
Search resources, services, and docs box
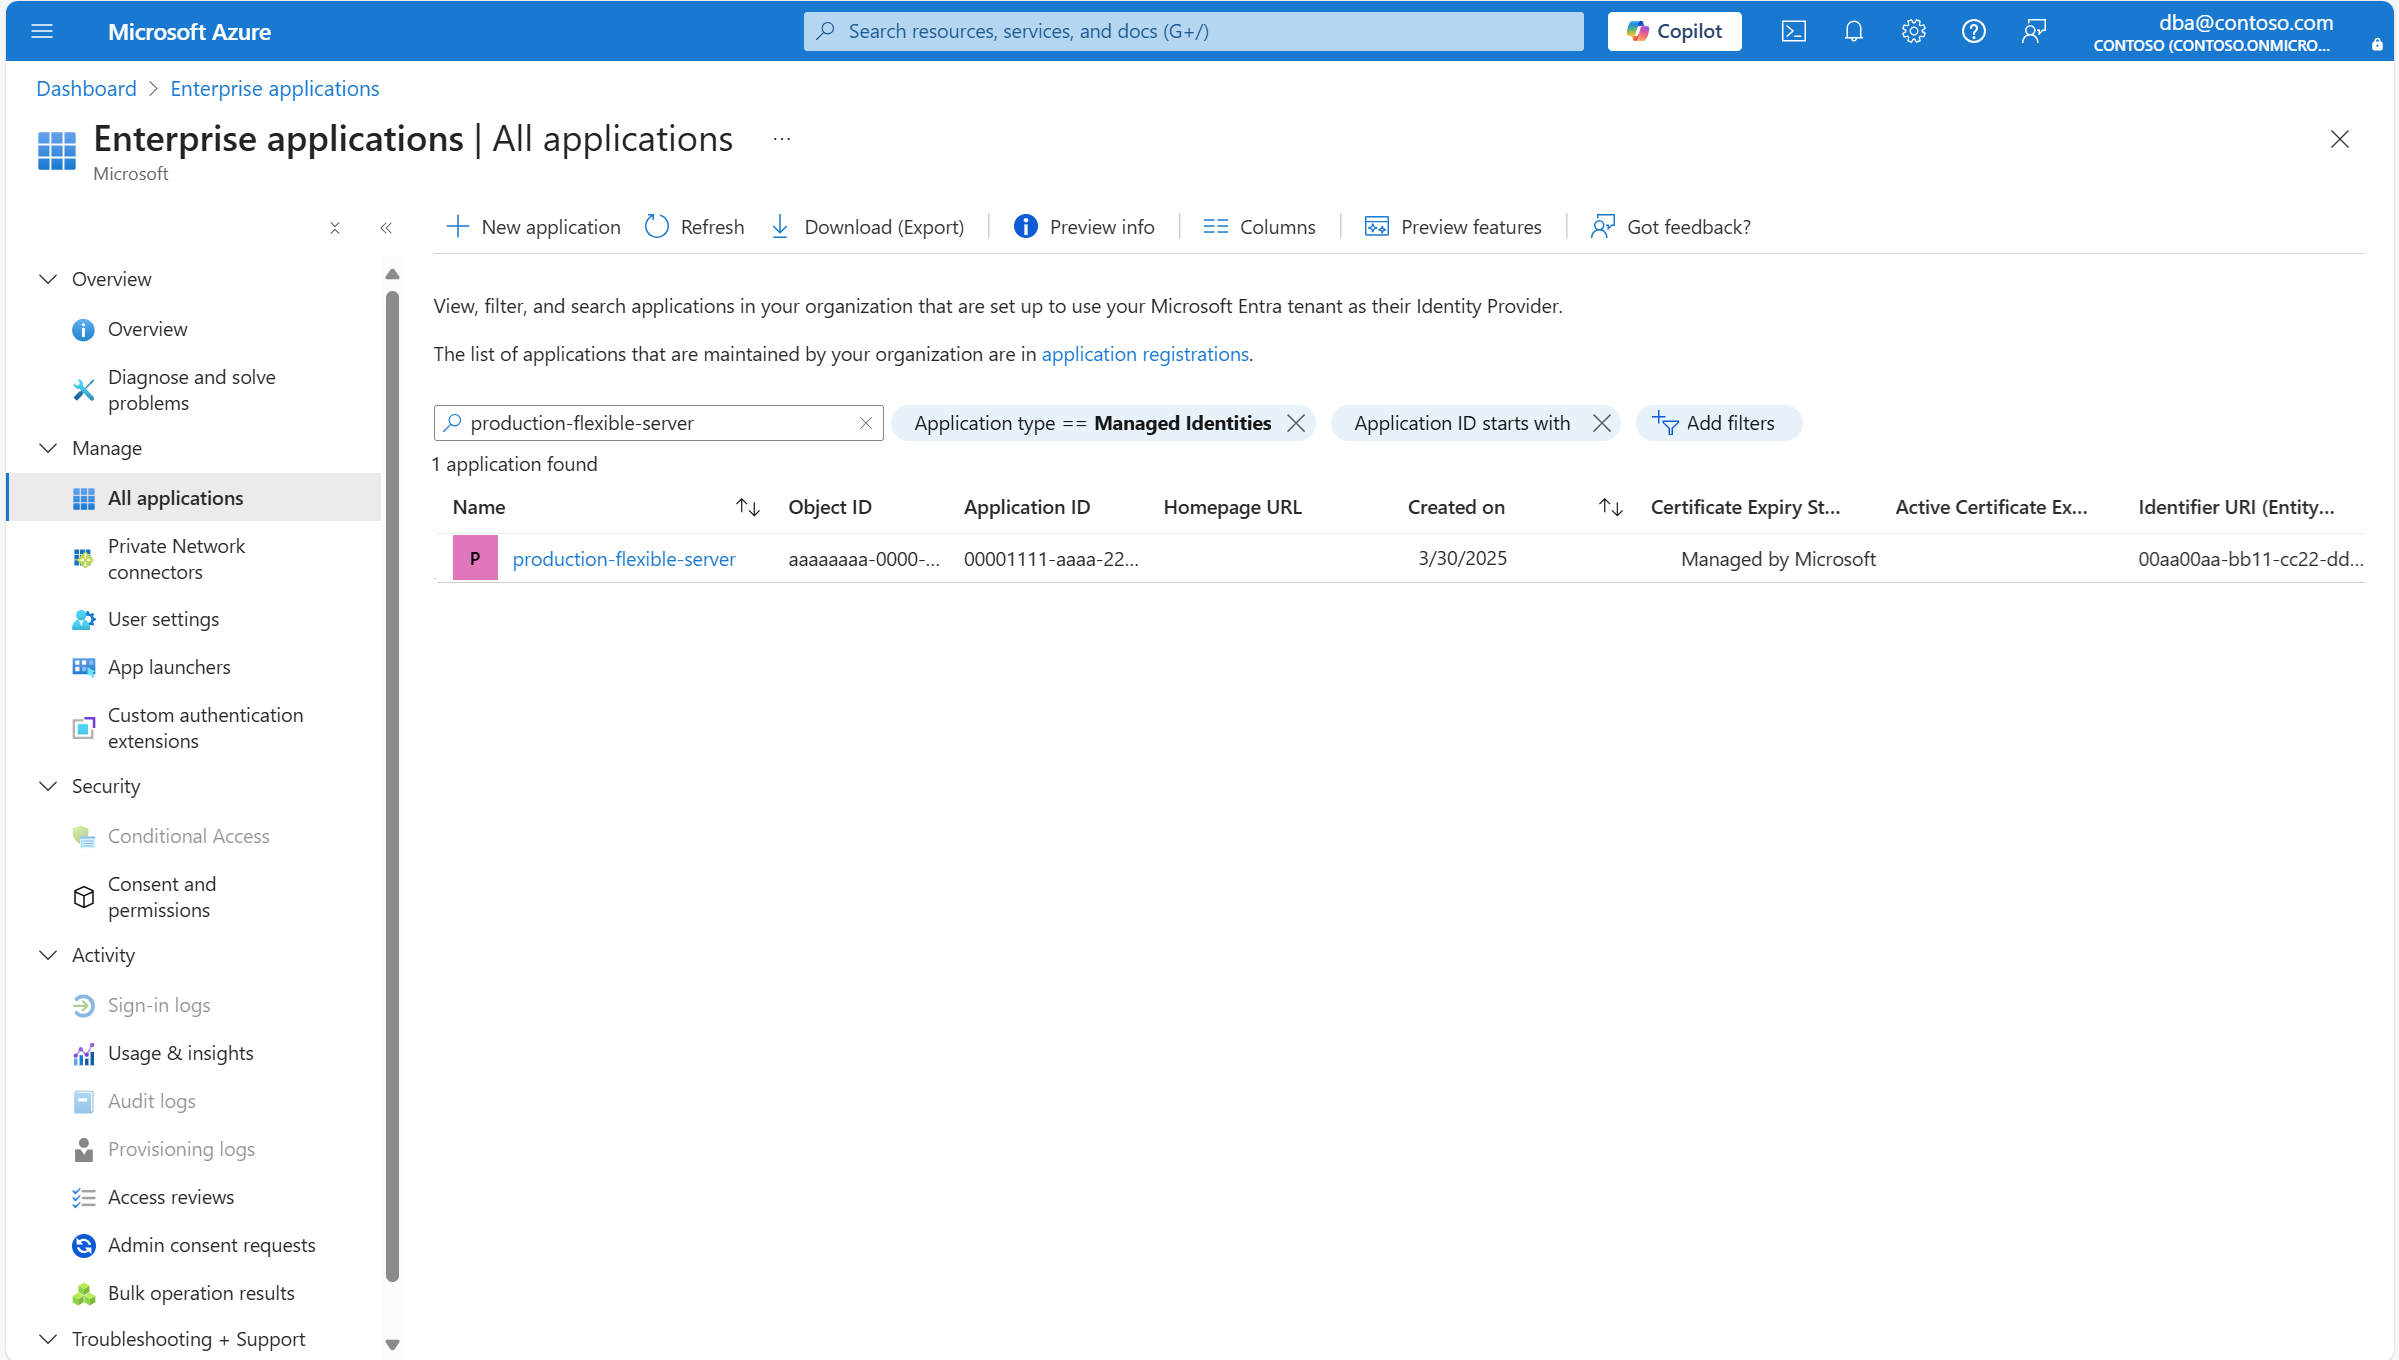pyautogui.click(x=1194, y=31)
